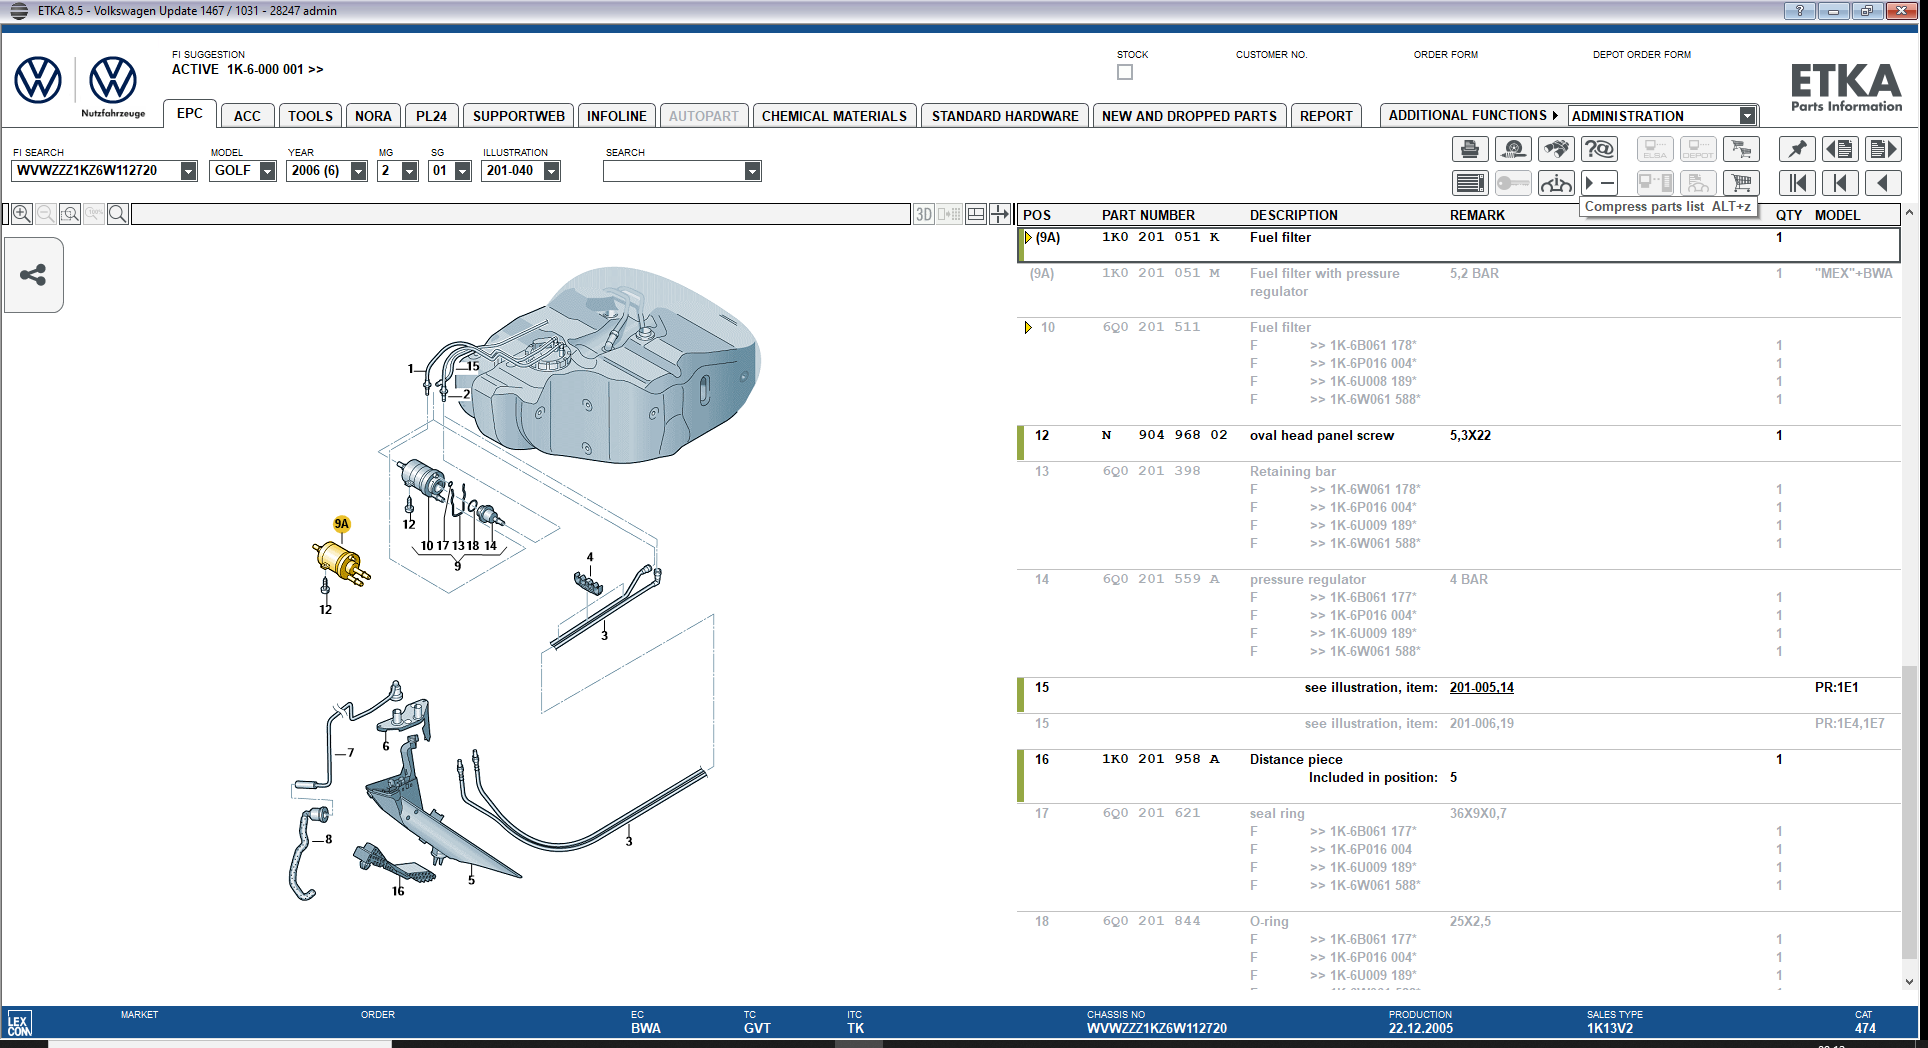Open the REPORT tab
The width and height of the screenshot is (1928, 1048).
tap(1326, 116)
